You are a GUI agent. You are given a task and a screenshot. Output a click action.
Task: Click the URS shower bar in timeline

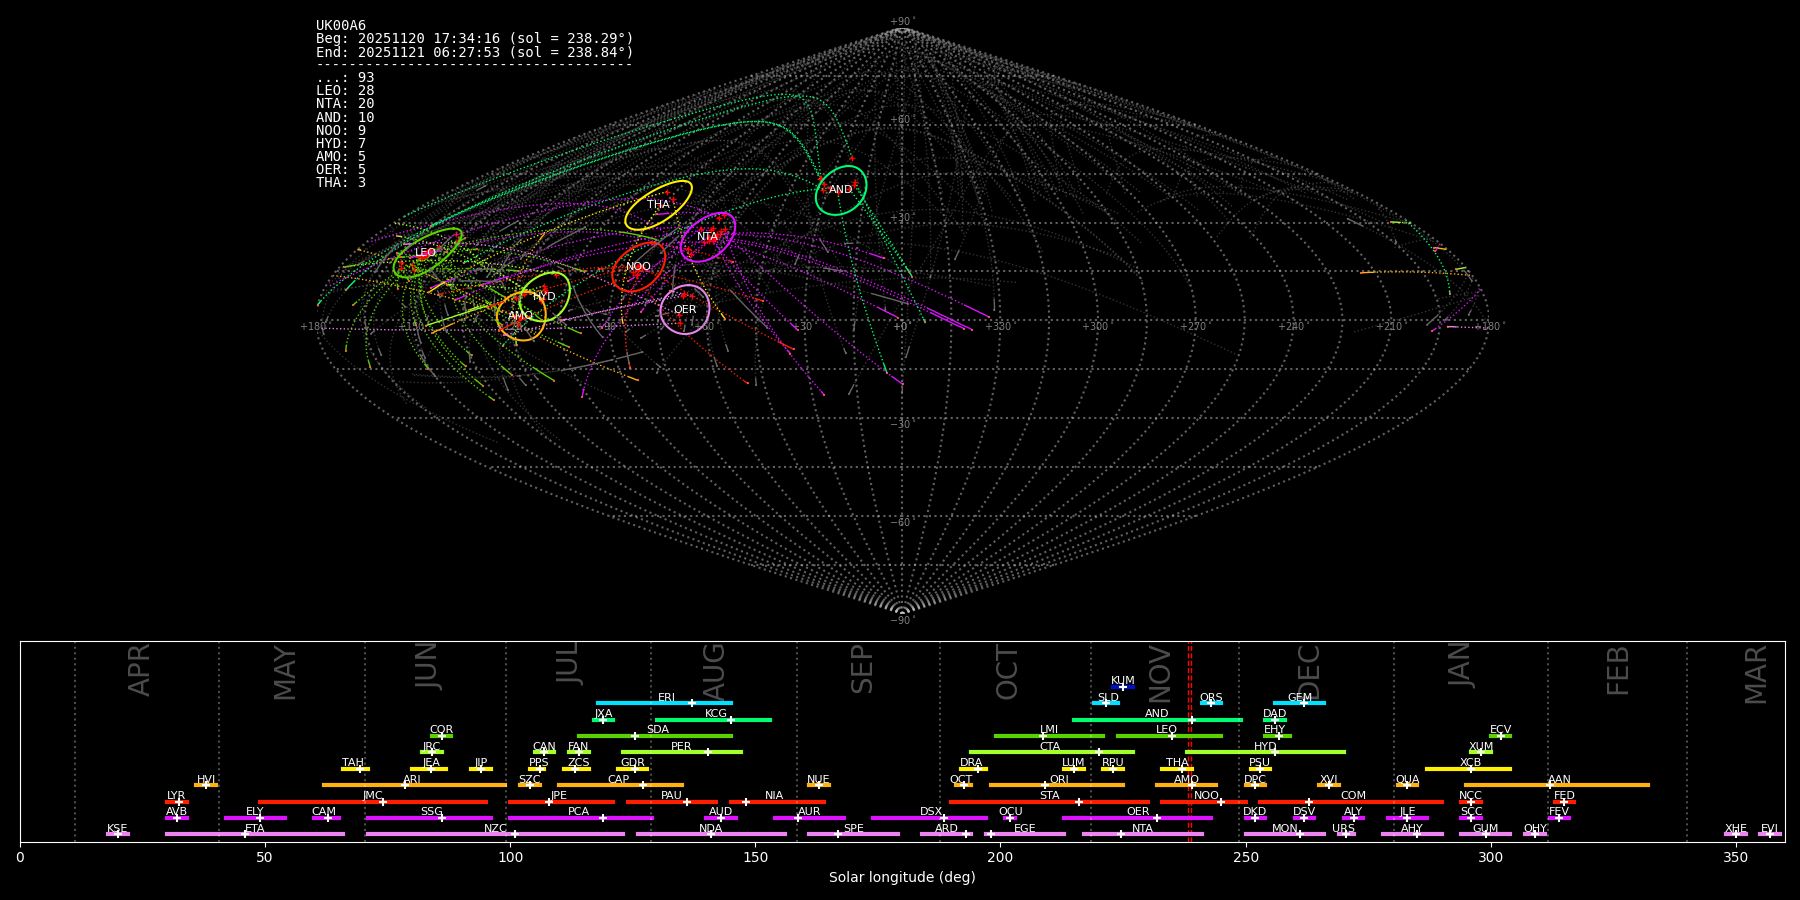[1345, 834]
